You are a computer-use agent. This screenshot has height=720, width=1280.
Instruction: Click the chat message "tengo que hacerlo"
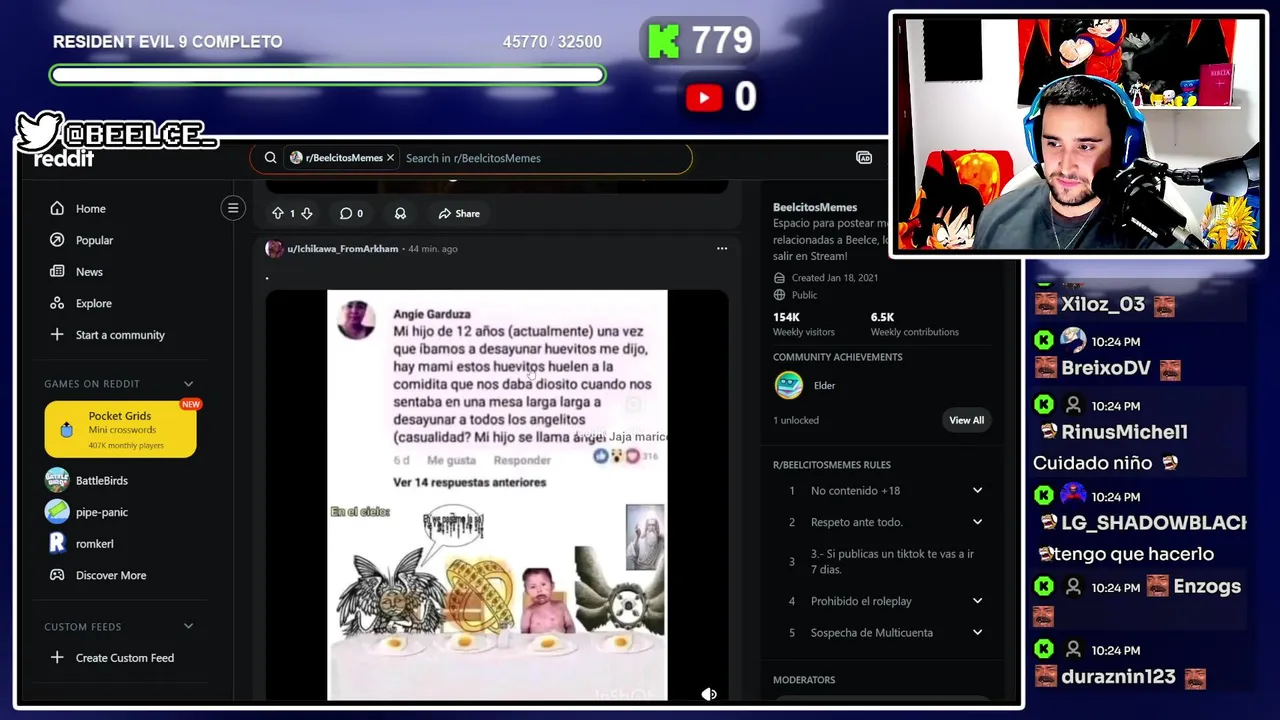[1132, 554]
